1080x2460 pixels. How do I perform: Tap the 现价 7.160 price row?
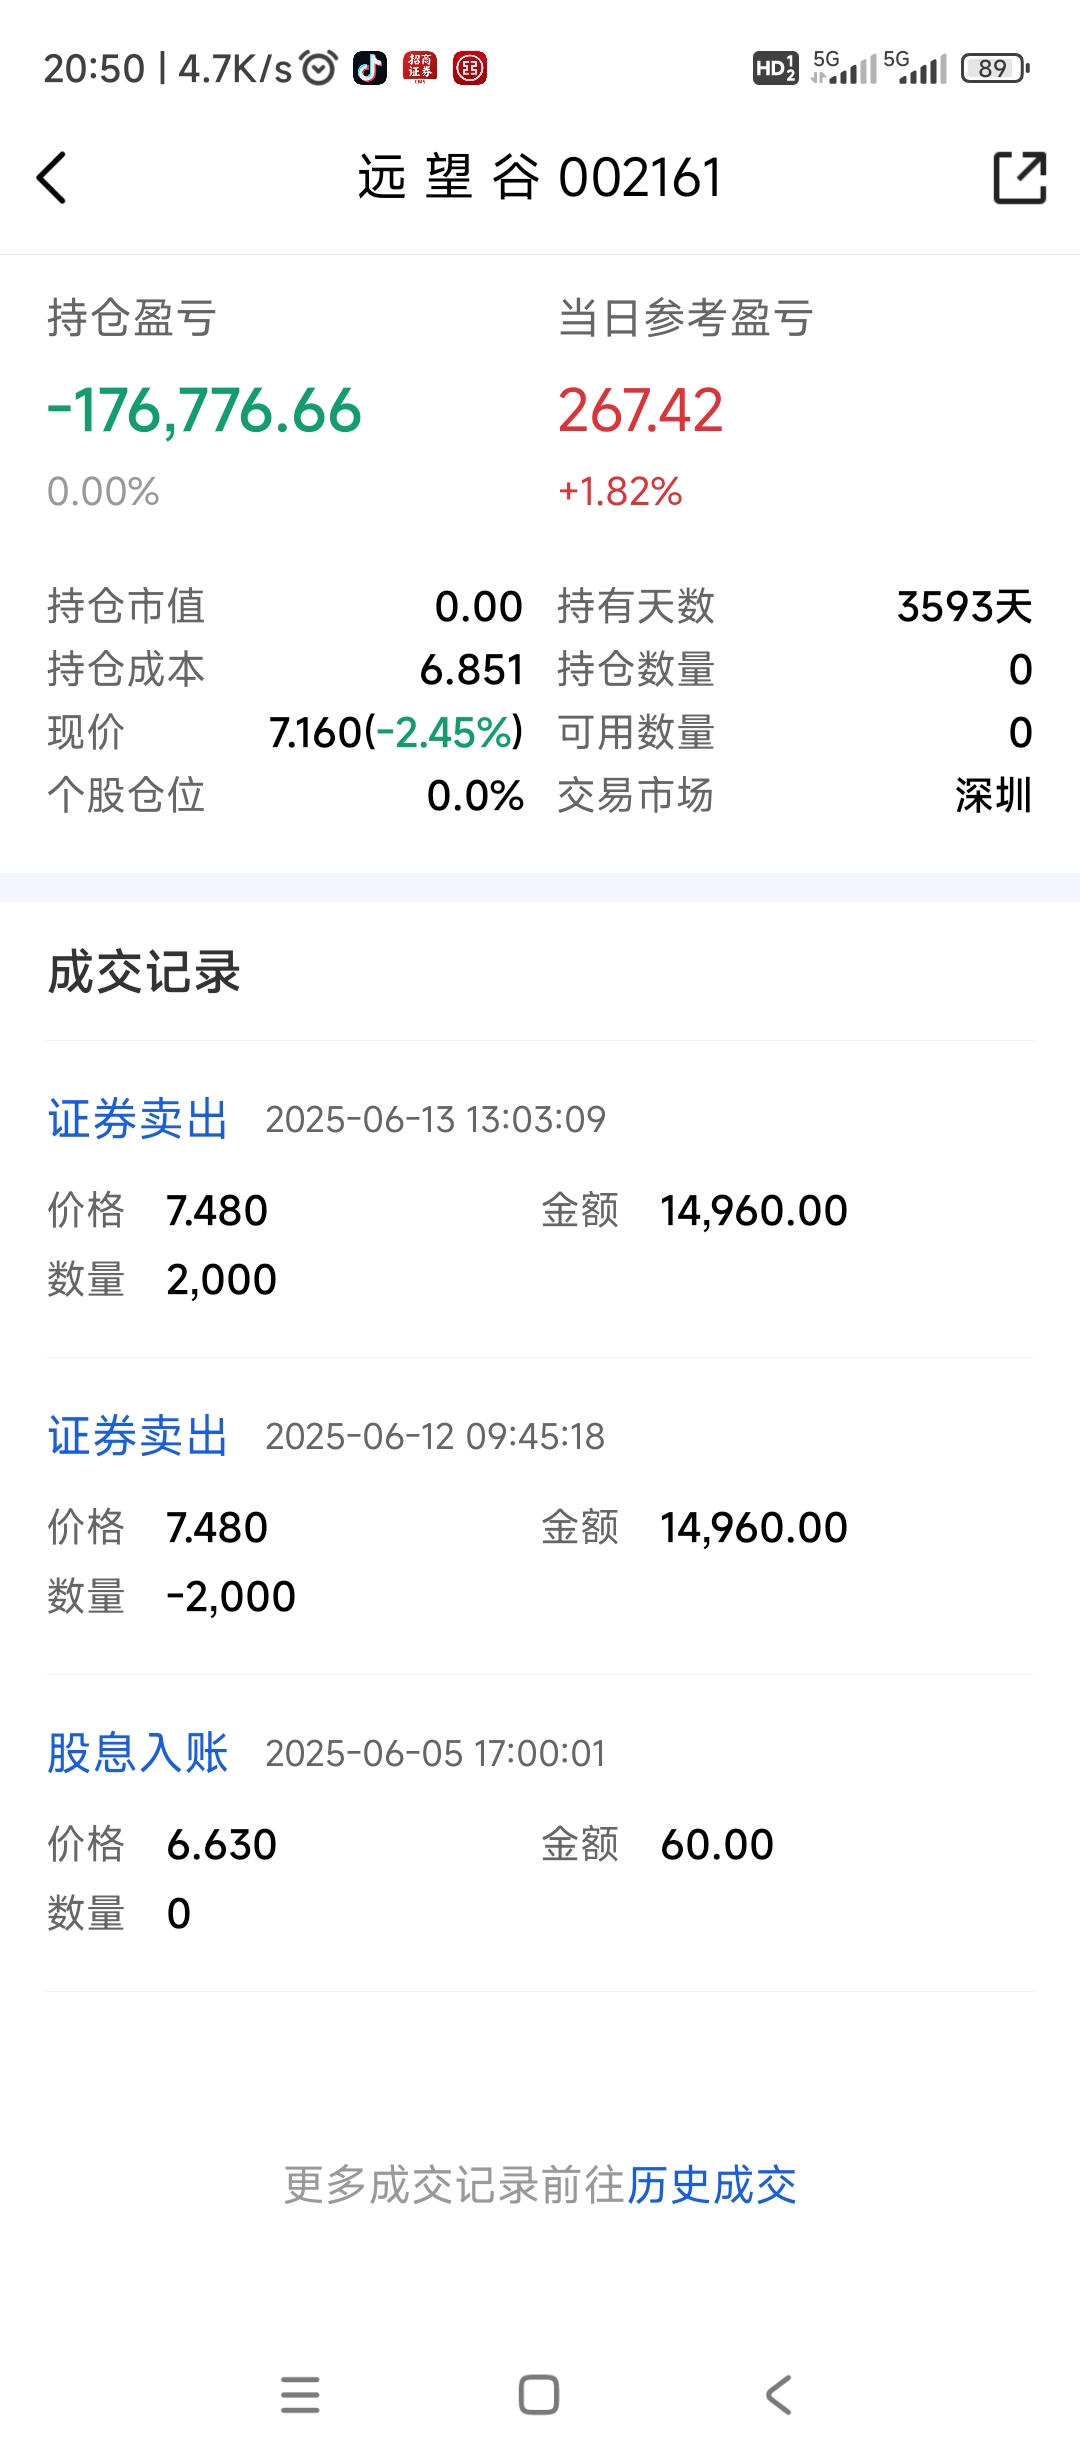tap(285, 732)
